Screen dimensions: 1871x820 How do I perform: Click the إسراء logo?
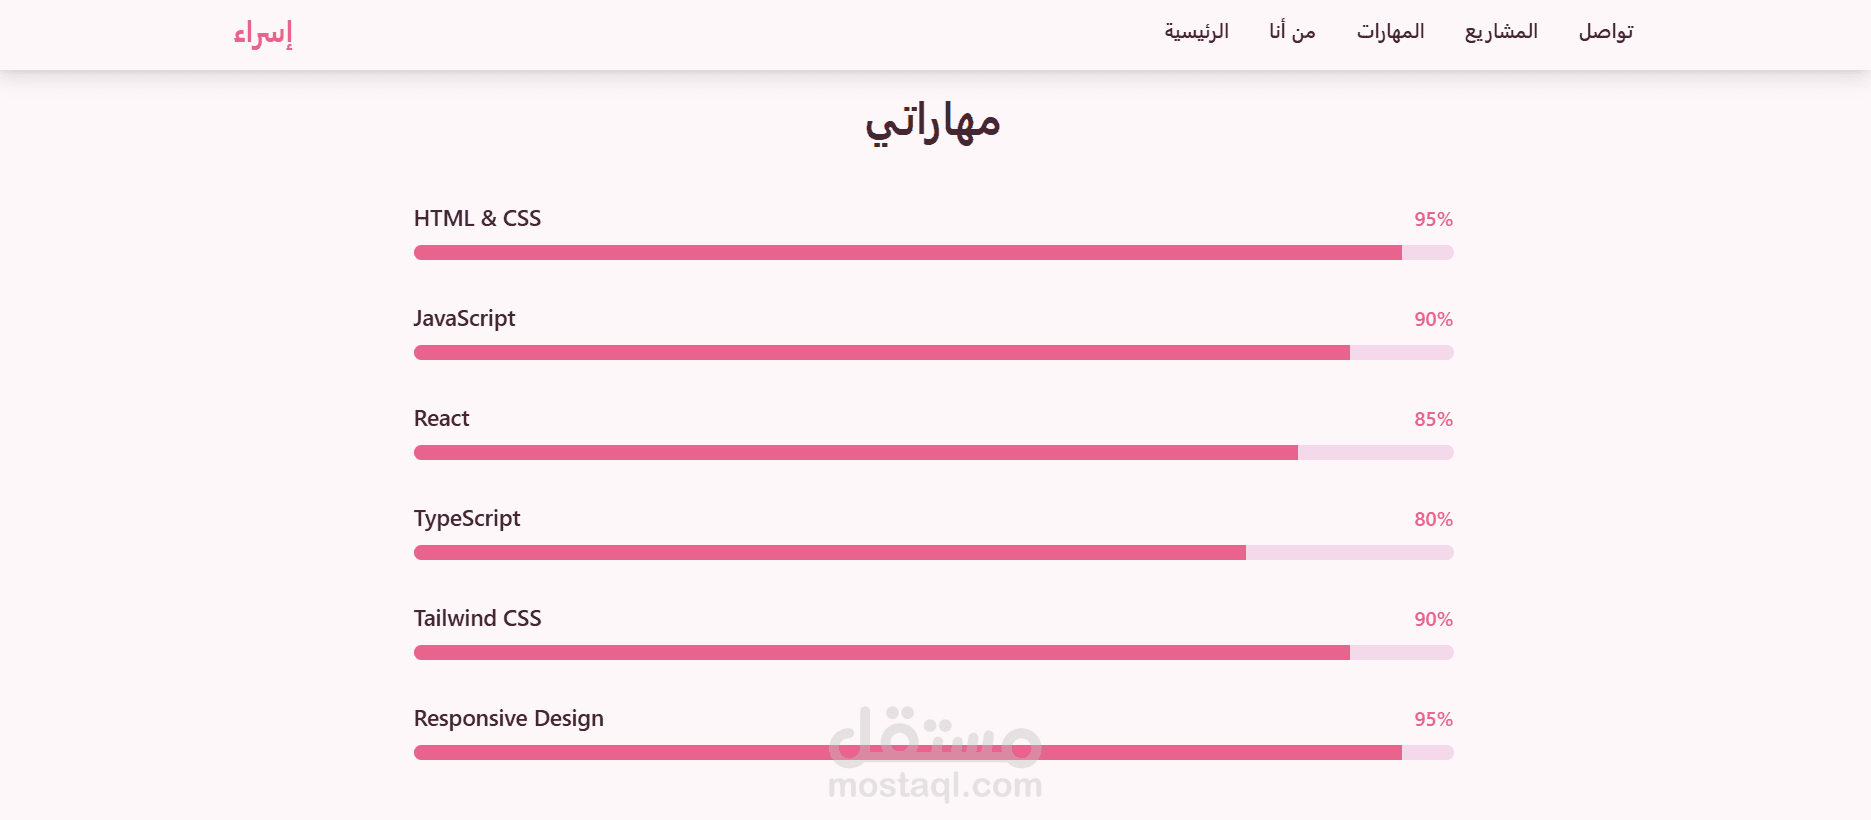(263, 34)
